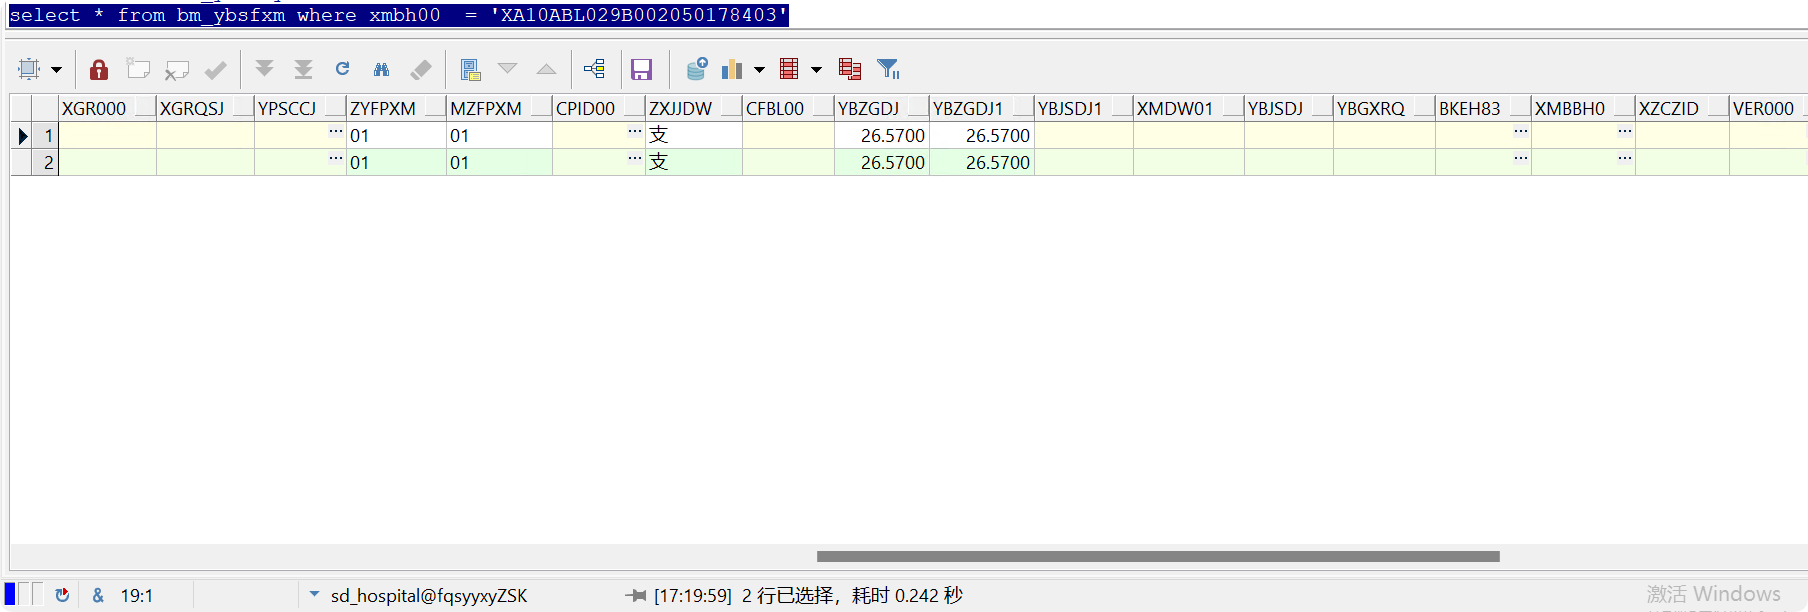1808x612 pixels.
Task: Click the CPID00 column header
Action: tap(599, 108)
